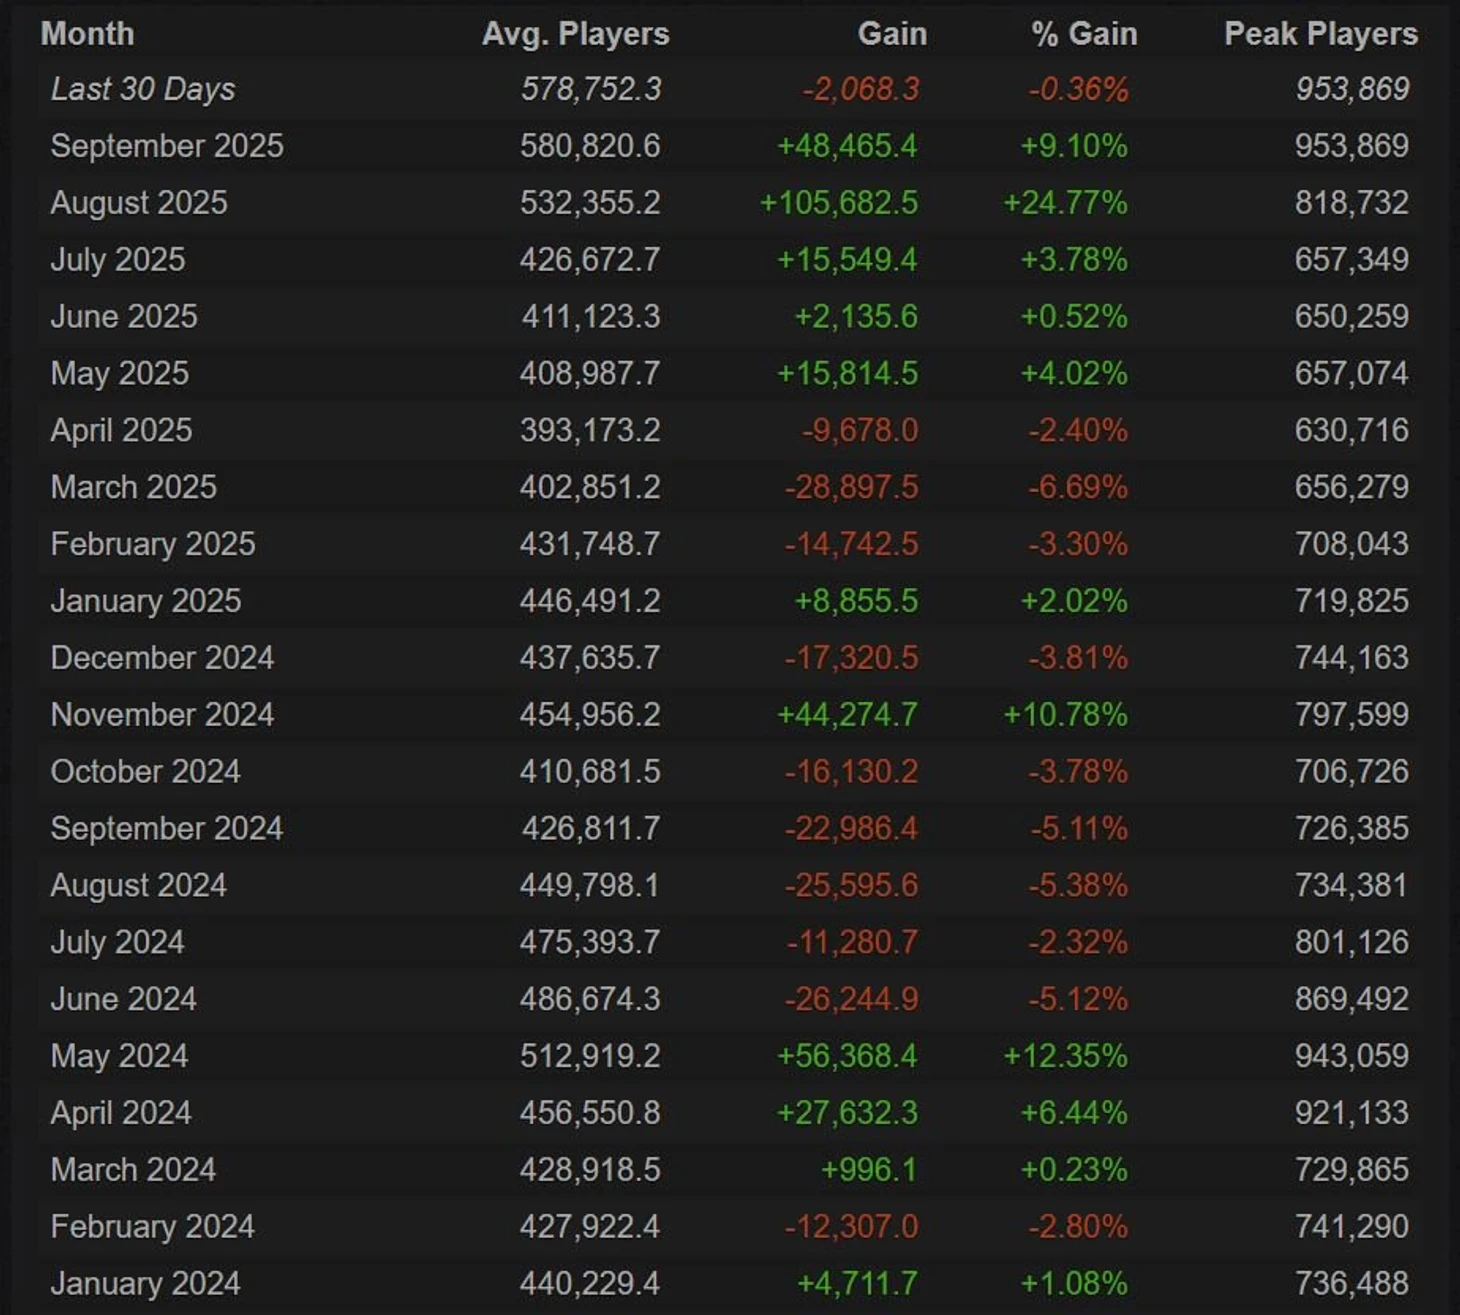Click April 2025 average players 393,173.2

[589, 430]
